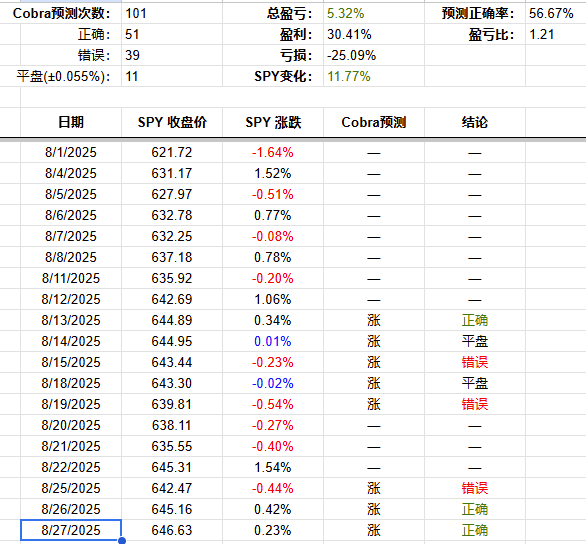Select the -0.20% change cell

(273, 278)
